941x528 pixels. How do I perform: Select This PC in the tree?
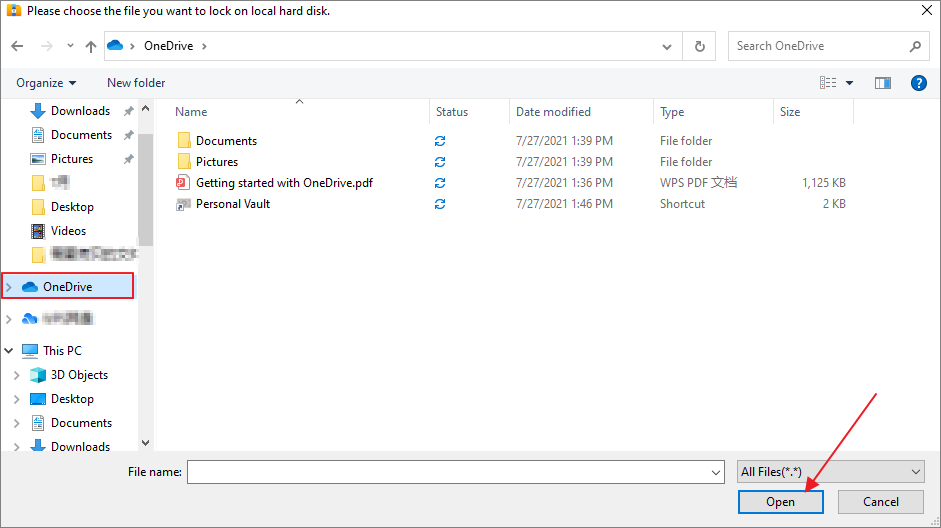click(x=62, y=350)
